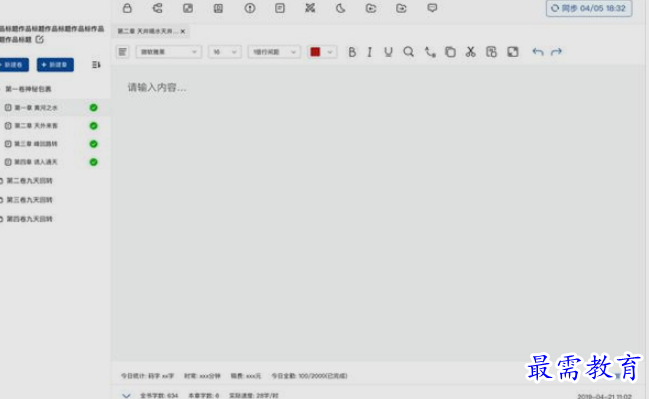Viewport: 649px width, 399px height.
Task: Toggle bold formatting
Action: pos(352,52)
